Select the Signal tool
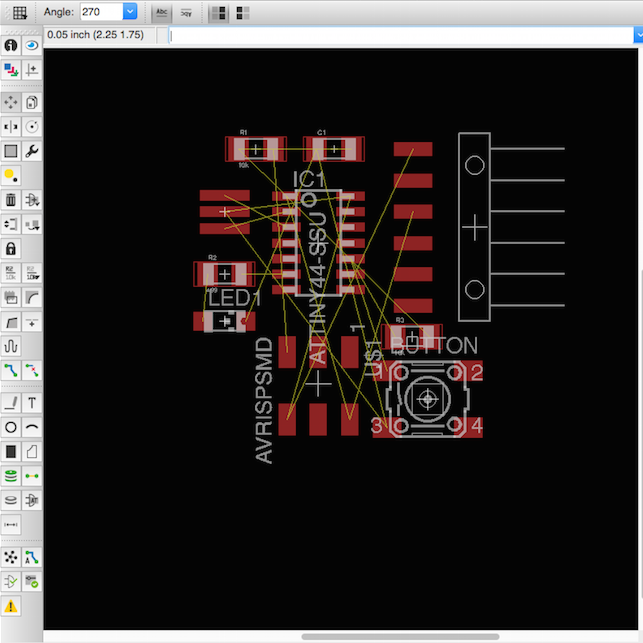The width and height of the screenshot is (643, 643). pos(32,476)
